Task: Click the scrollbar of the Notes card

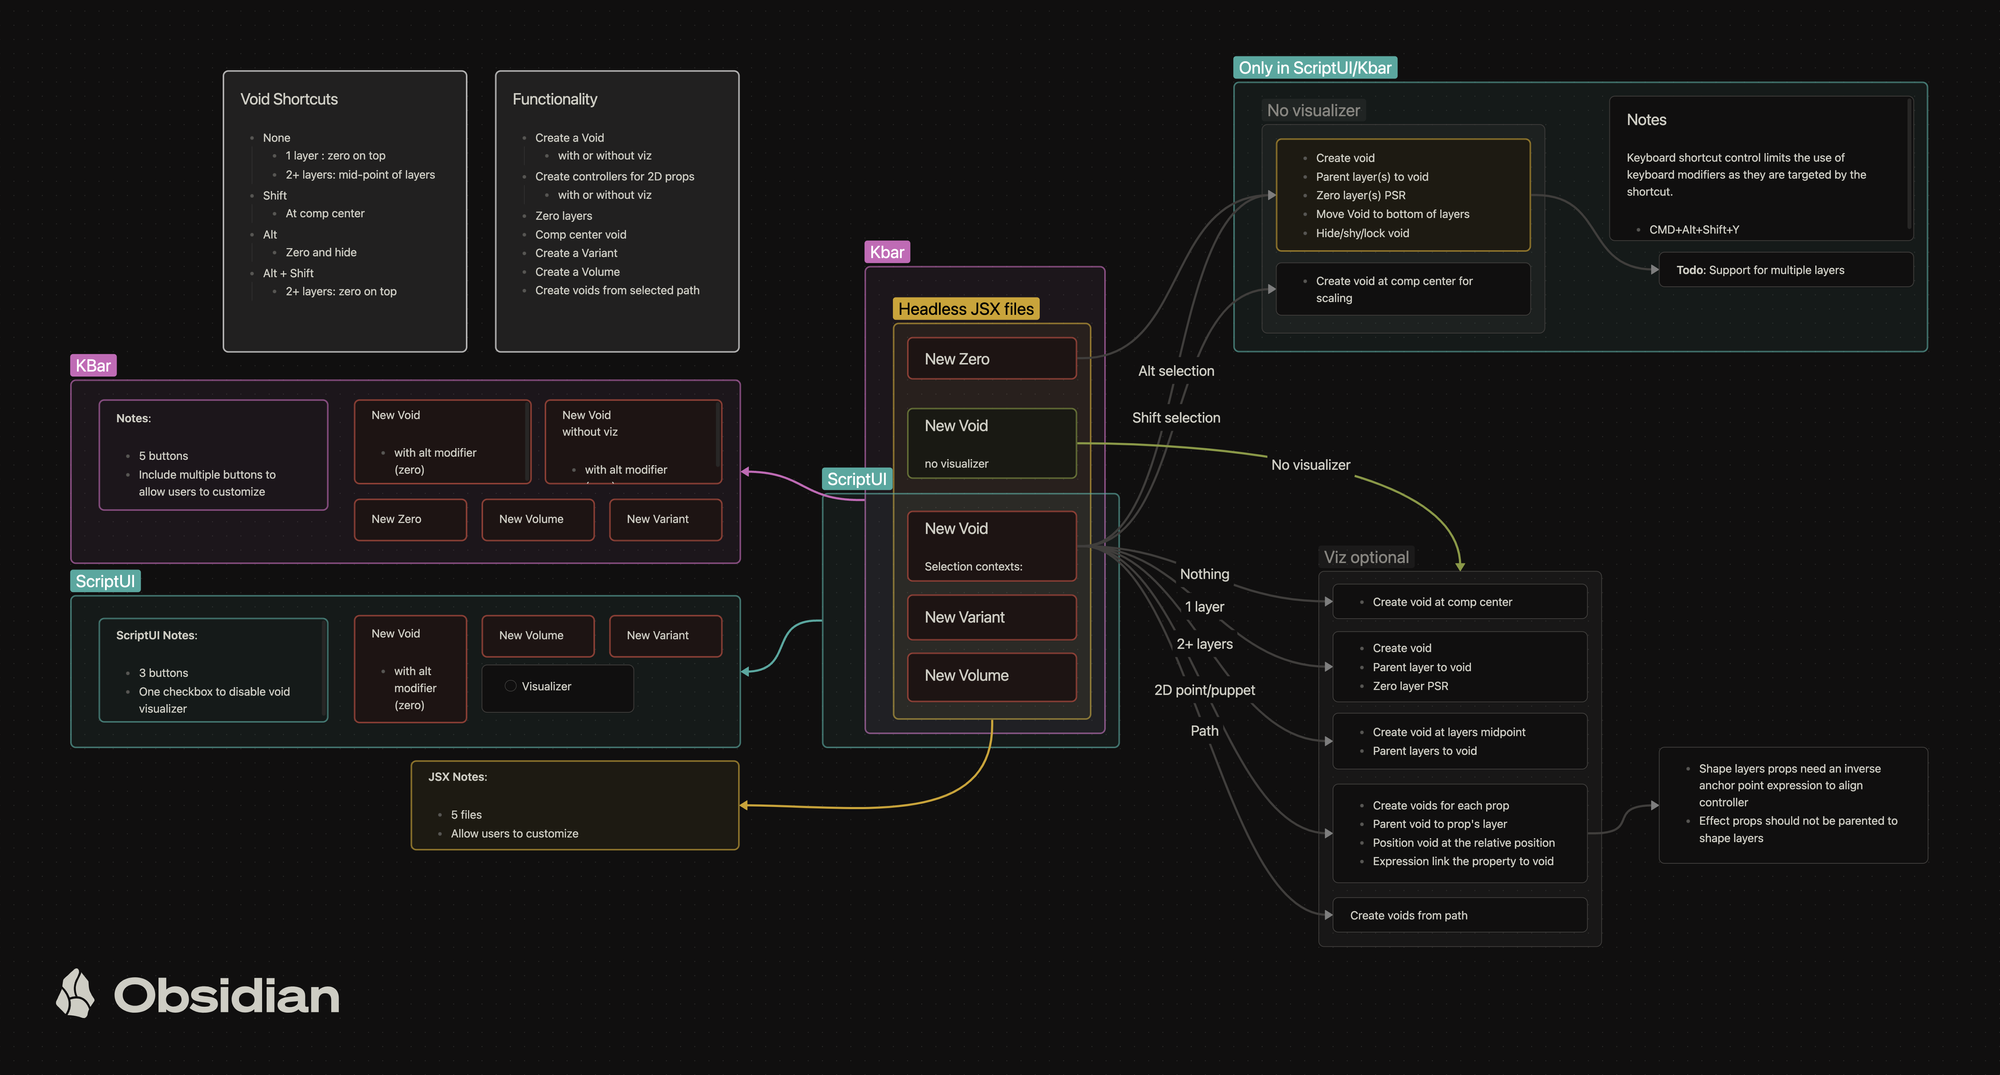Action: click(1909, 165)
